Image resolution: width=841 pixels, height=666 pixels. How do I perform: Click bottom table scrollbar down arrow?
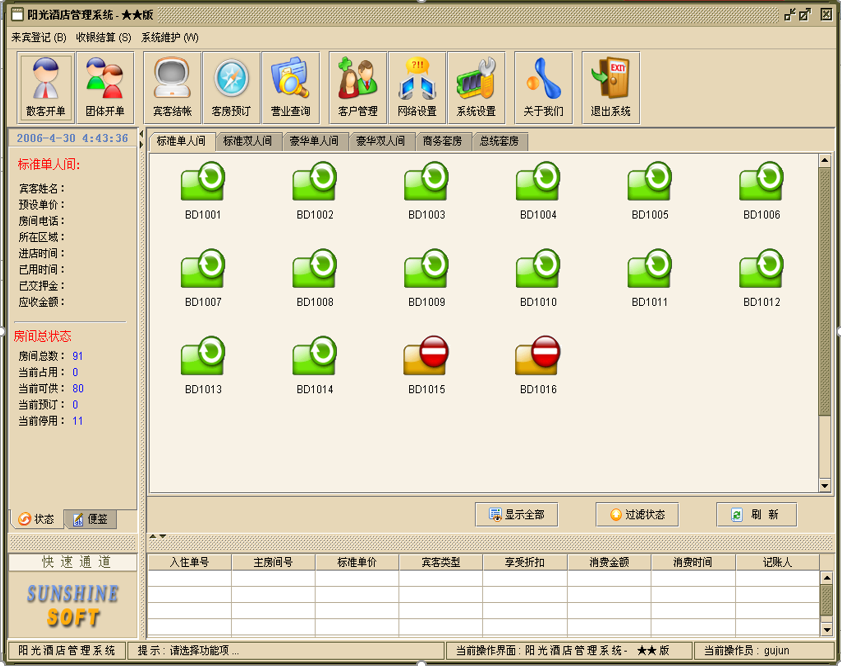pyautogui.click(x=827, y=630)
